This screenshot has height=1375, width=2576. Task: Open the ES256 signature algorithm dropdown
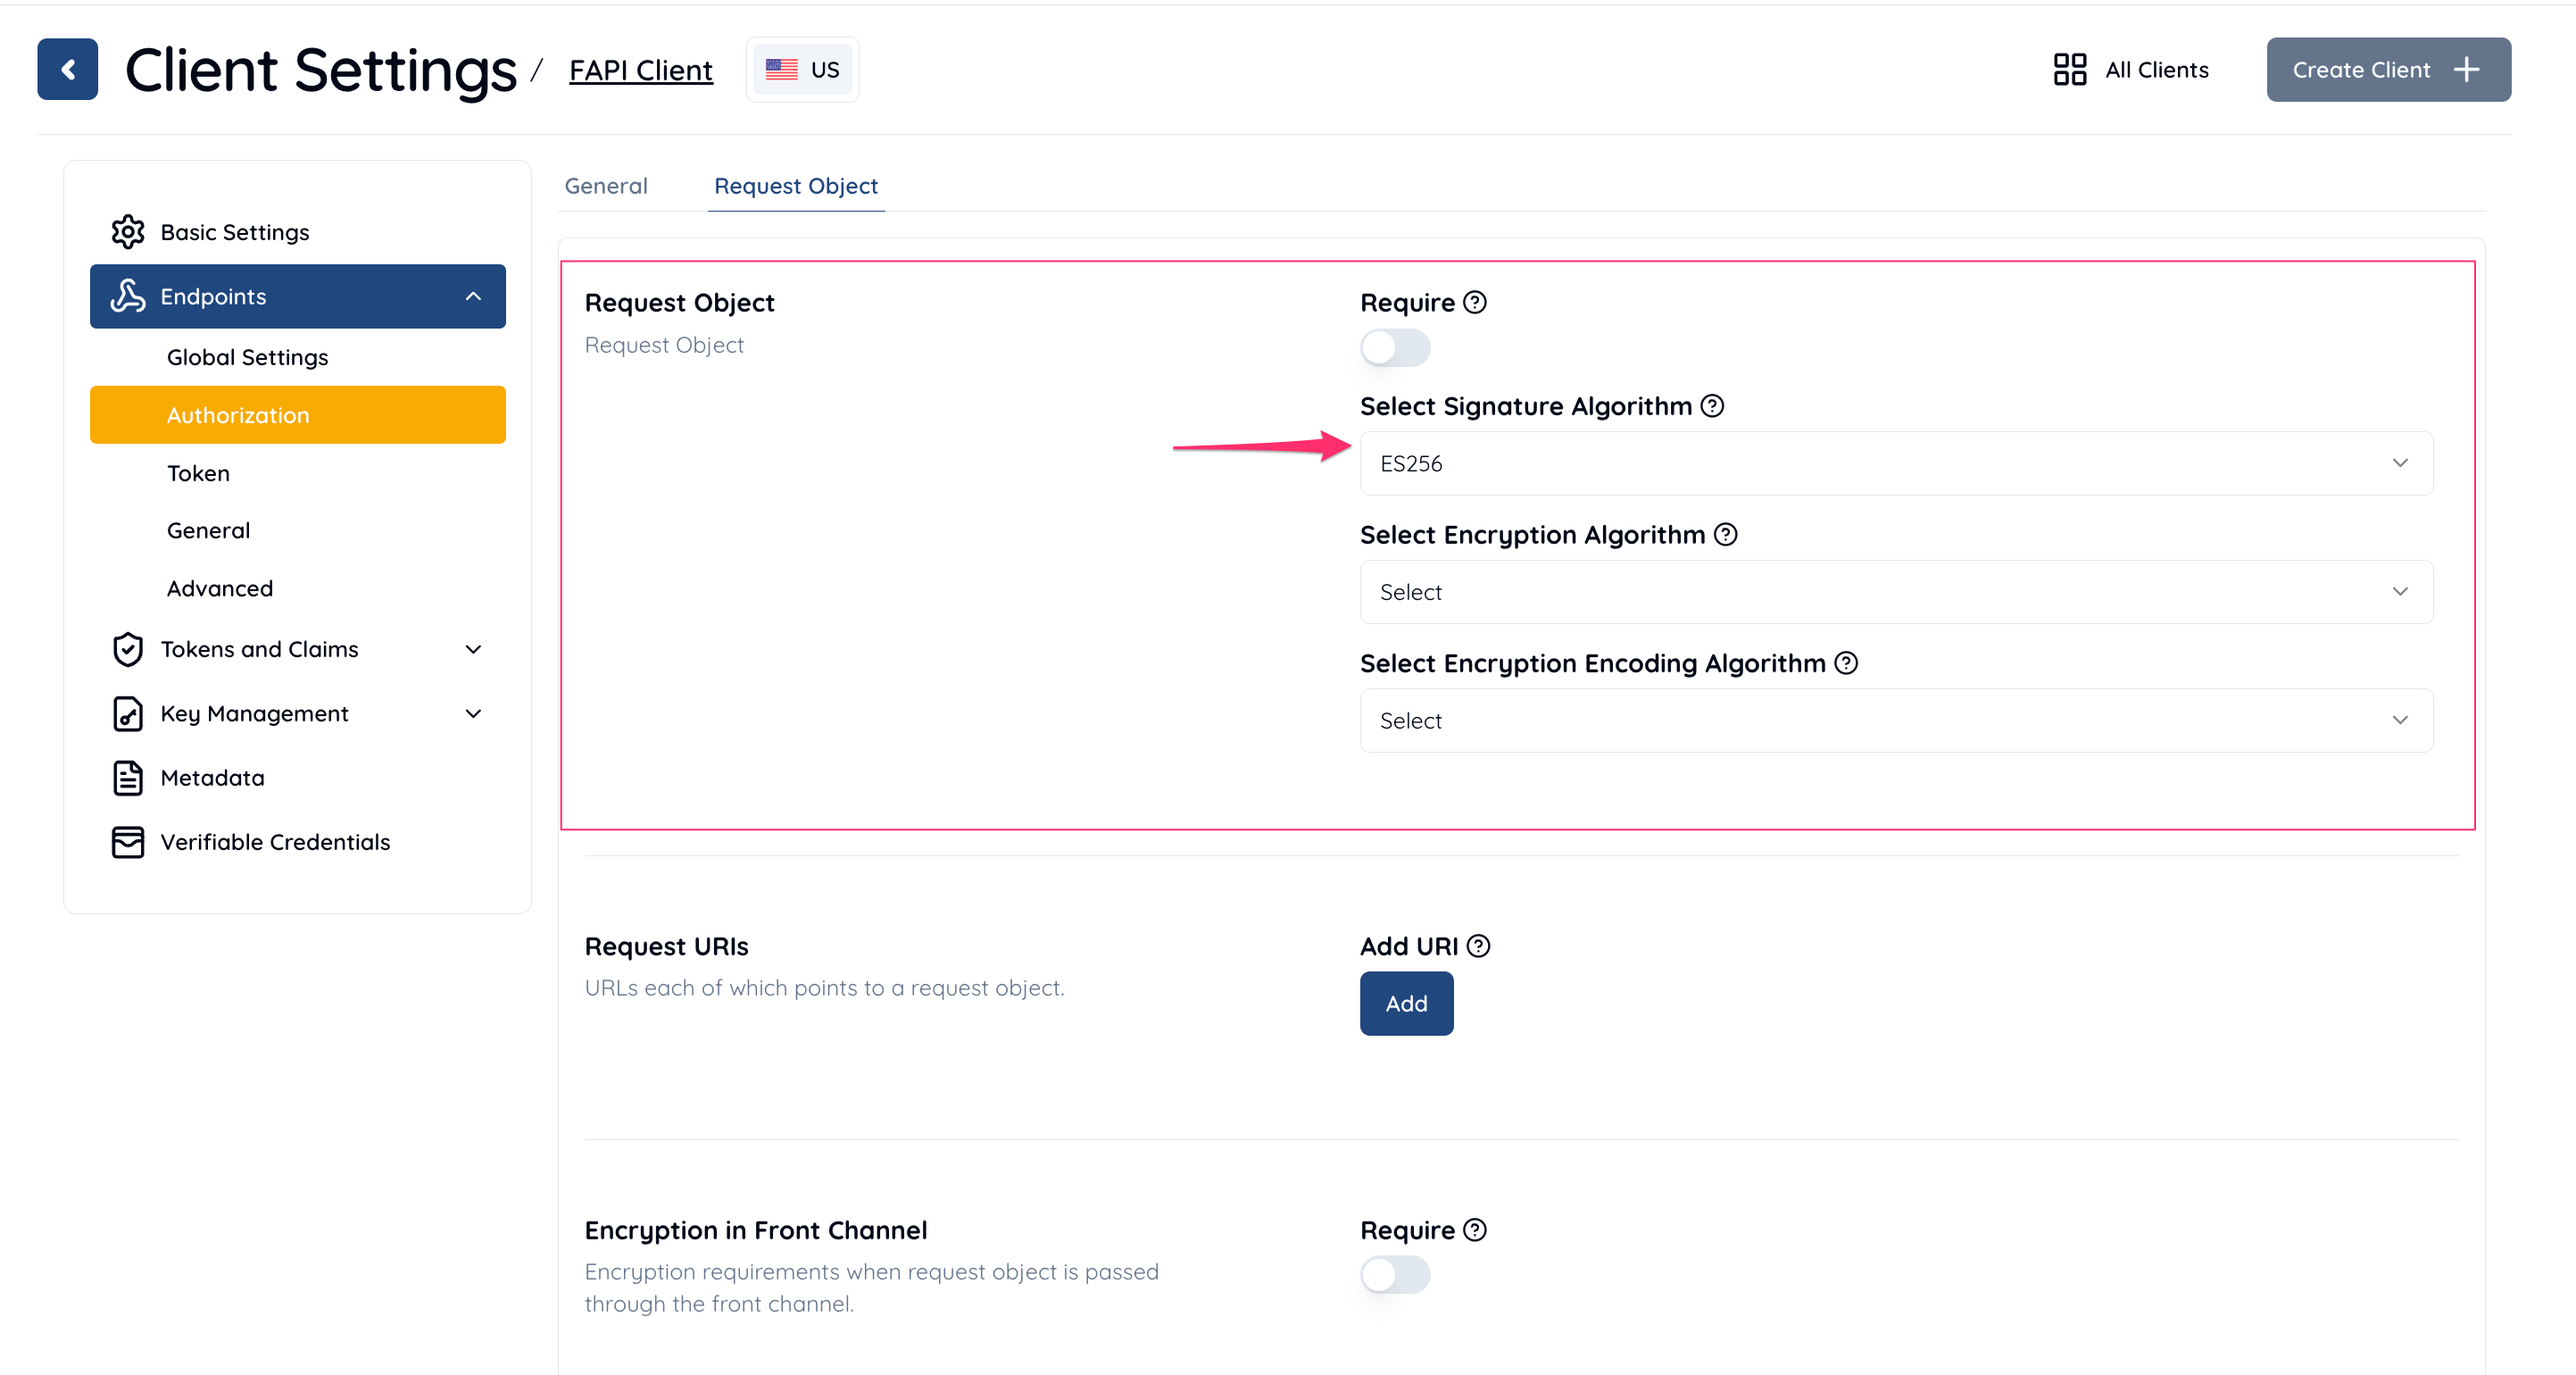[1896, 463]
